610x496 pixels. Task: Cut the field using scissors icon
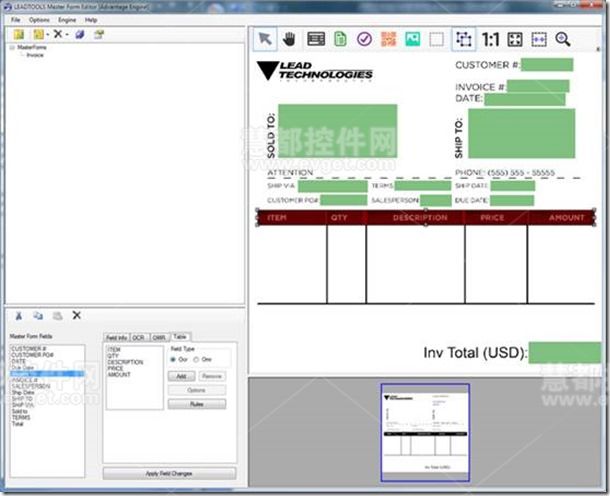click(18, 315)
